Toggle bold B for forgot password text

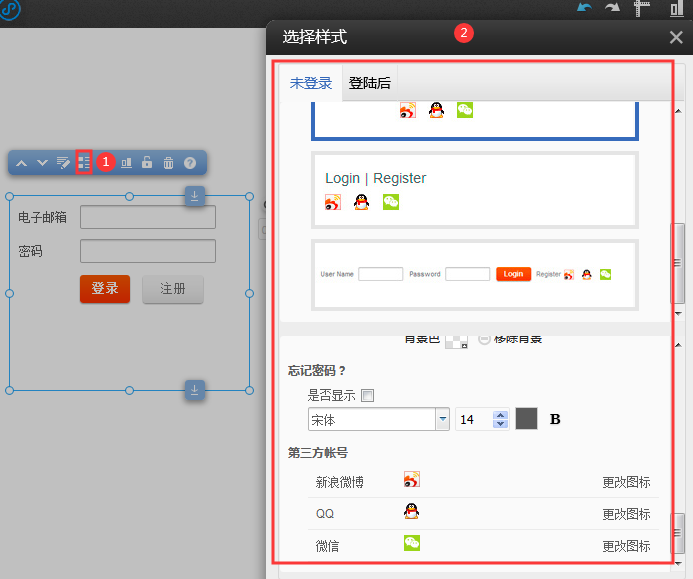(x=555, y=420)
